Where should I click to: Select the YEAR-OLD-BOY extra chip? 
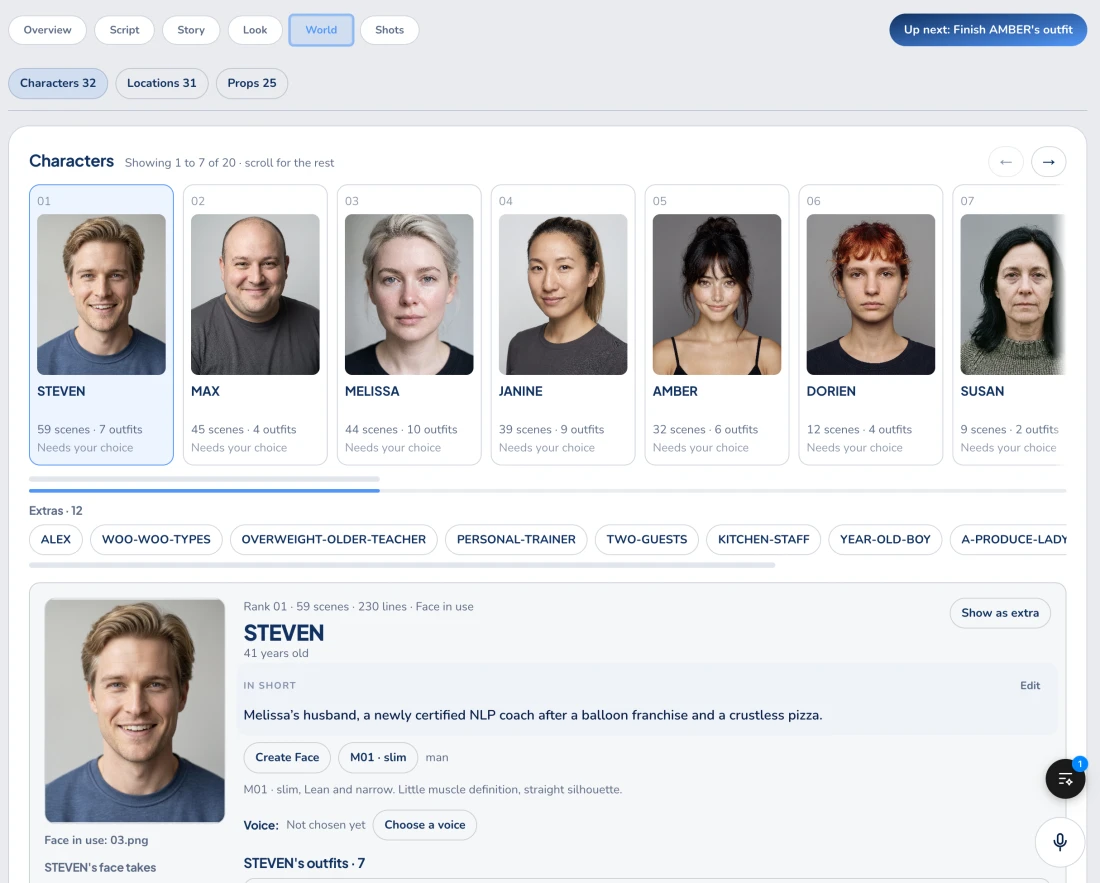coord(885,540)
